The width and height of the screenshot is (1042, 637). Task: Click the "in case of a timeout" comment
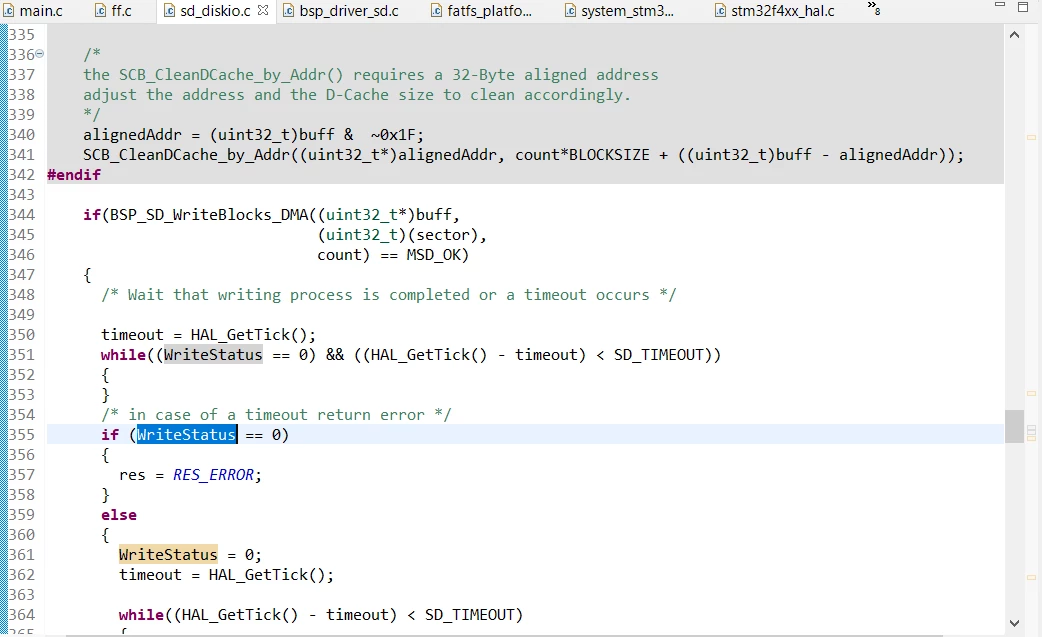pyautogui.click(x=276, y=414)
